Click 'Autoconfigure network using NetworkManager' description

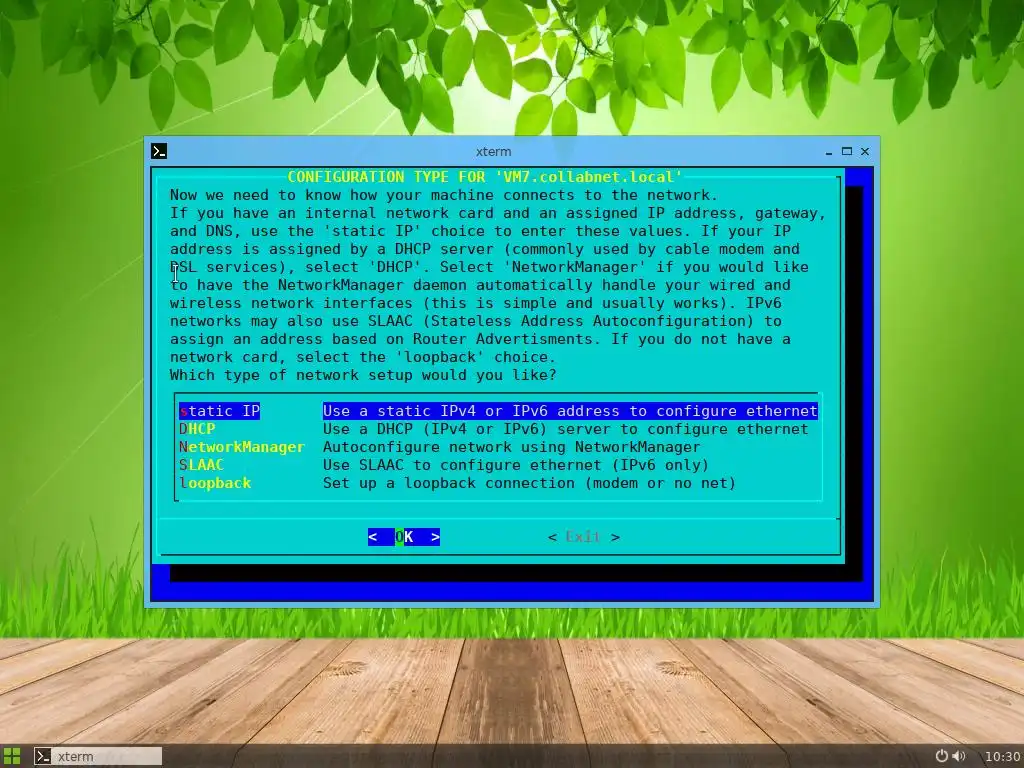coord(511,447)
